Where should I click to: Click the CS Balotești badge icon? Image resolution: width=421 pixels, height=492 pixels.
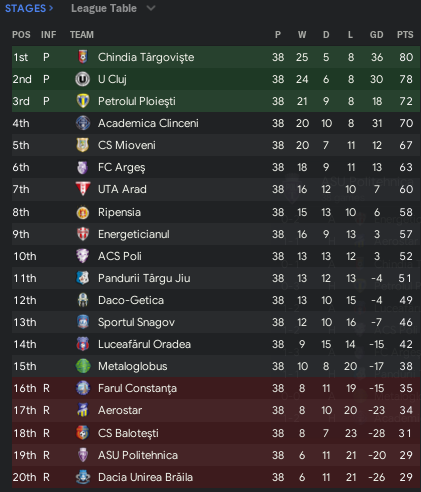pos(83,433)
